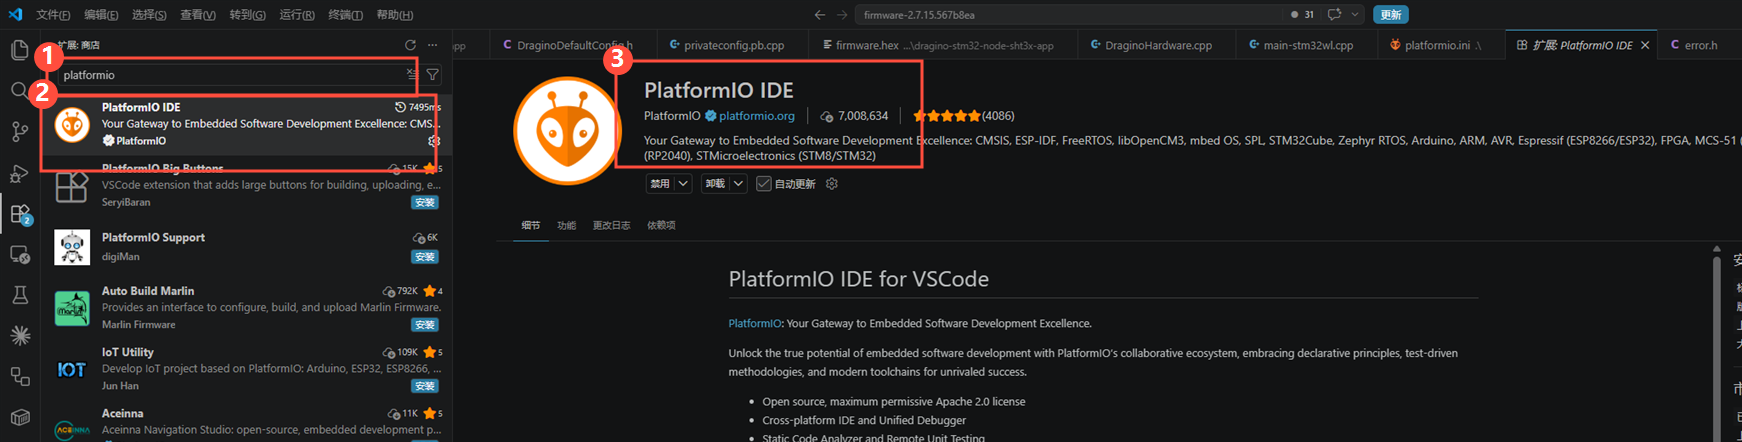The height and width of the screenshot is (442, 1742).
Task: Open the Run and Debug view
Action: click(20, 173)
